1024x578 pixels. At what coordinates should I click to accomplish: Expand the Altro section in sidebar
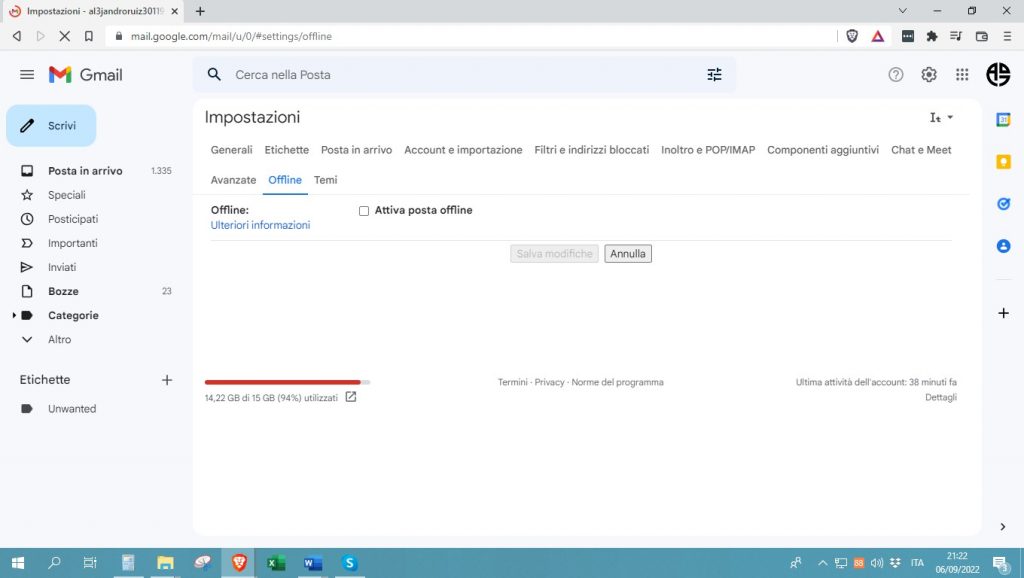point(27,340)
